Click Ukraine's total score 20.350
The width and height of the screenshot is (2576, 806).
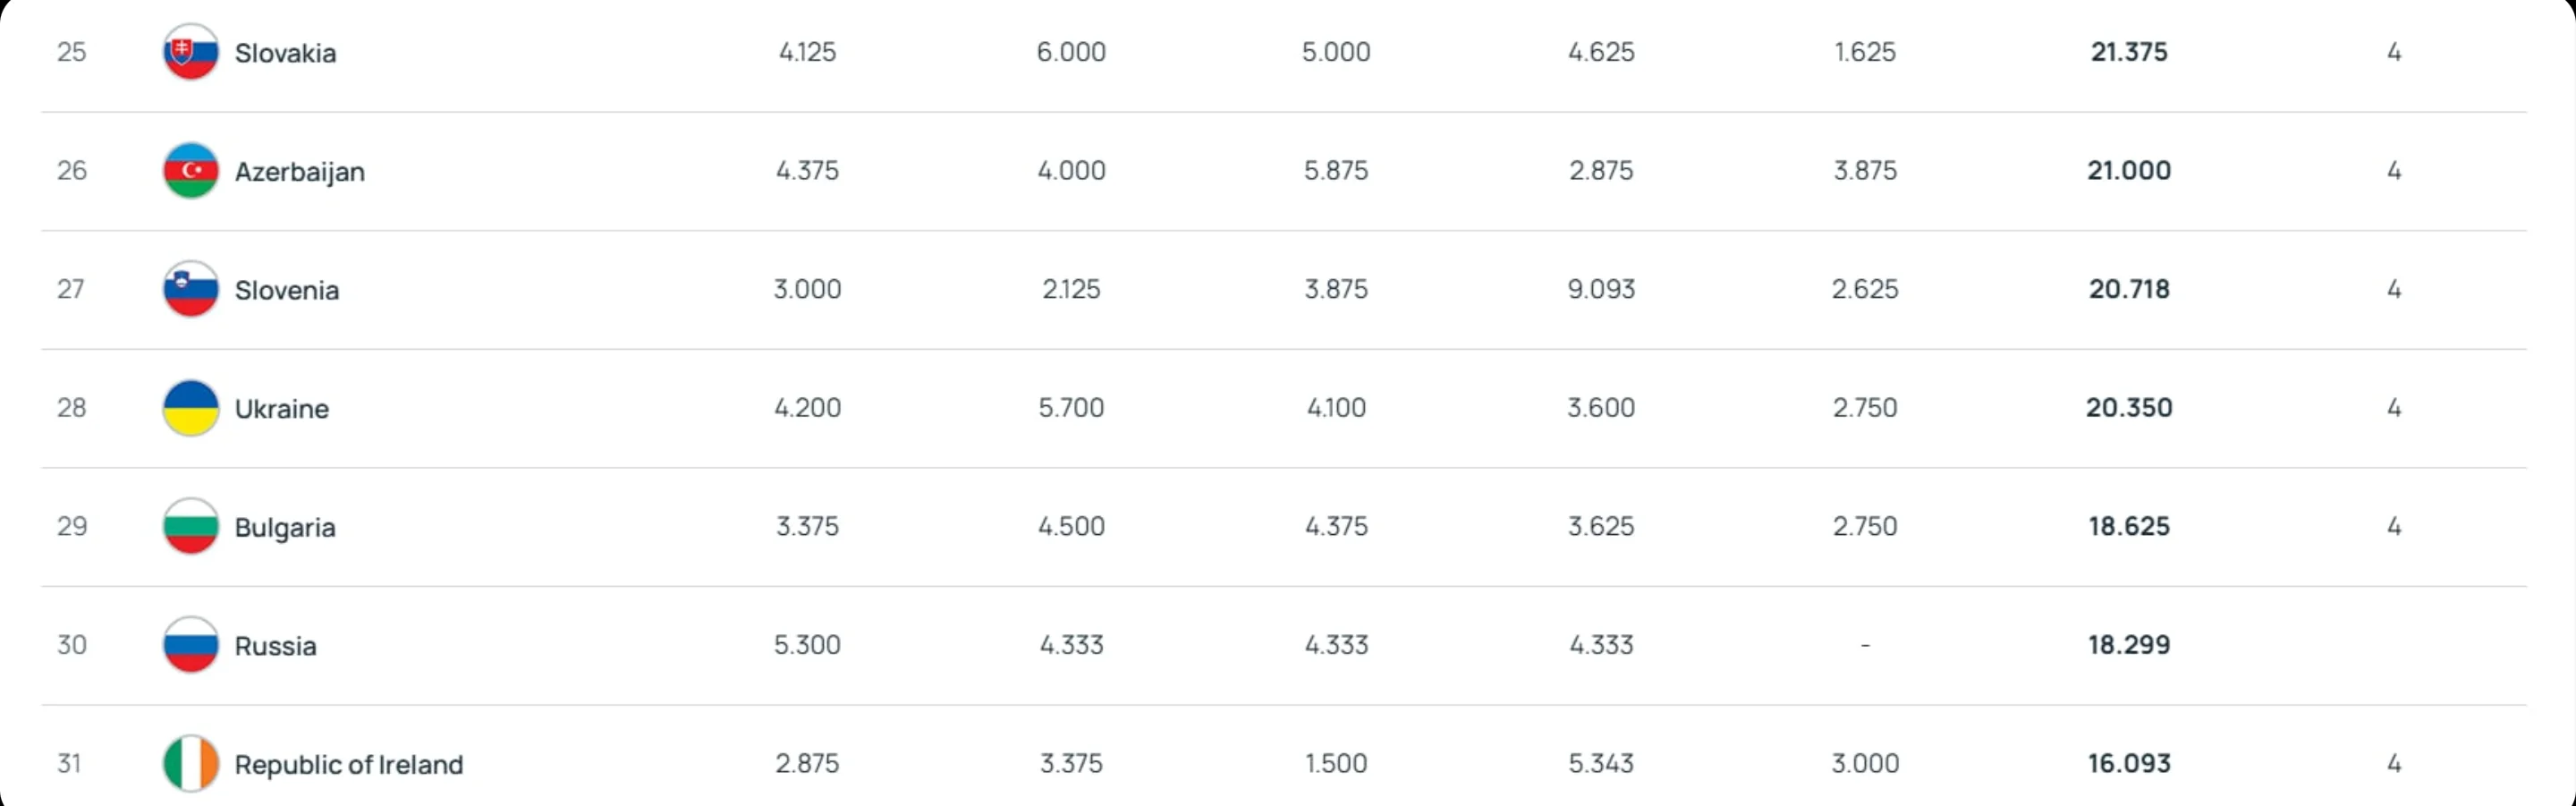pyautogui.click(x=2128, y=408)
